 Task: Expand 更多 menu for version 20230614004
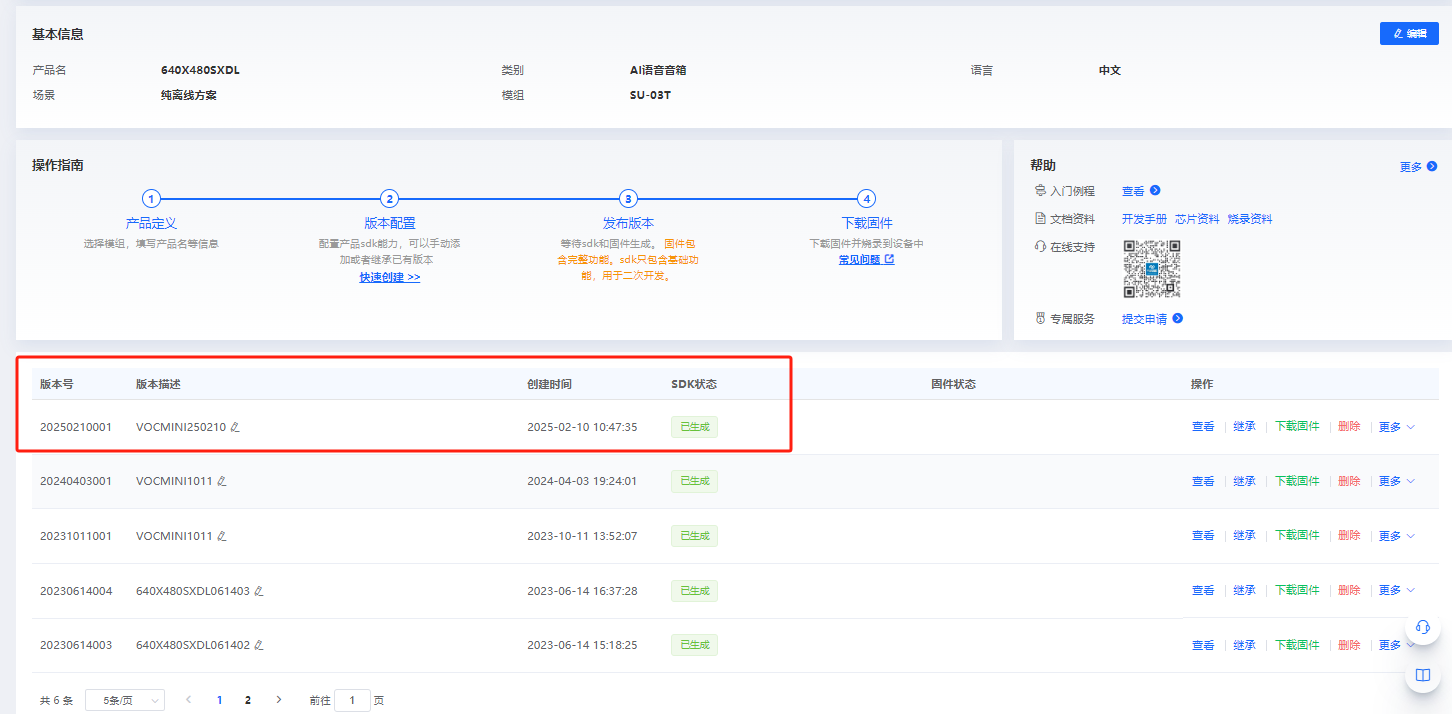pos(1396,591)
